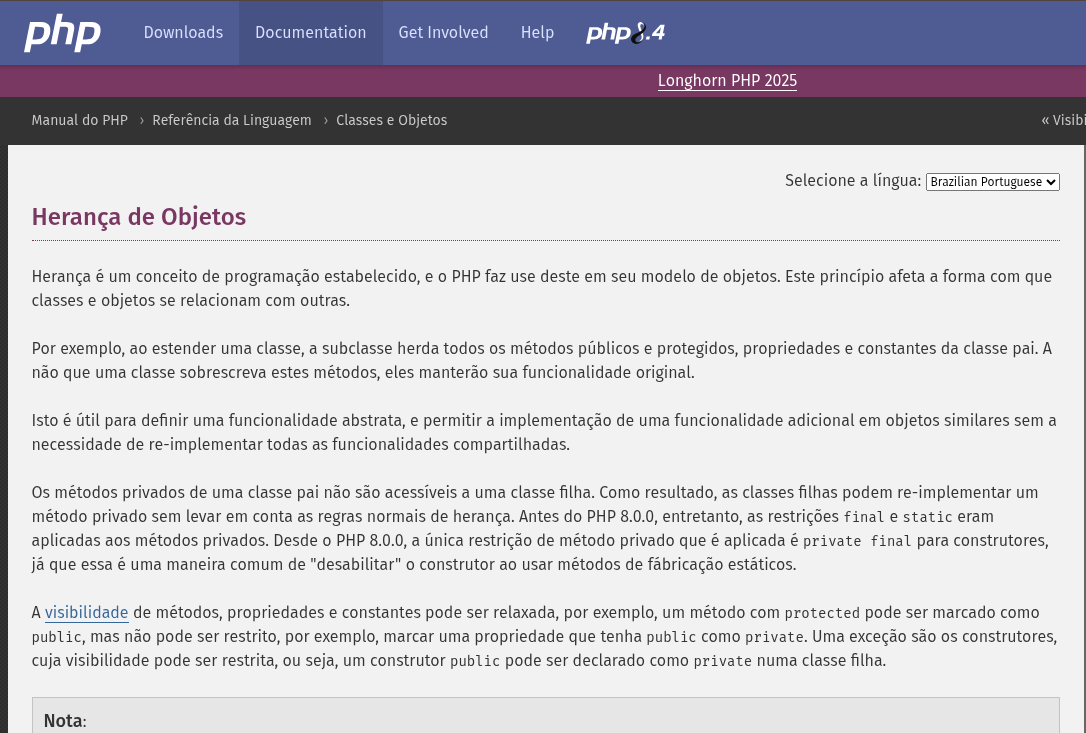The image size is (1086, 733).
Task: Open the previous page « Visibi link
Action: 1063,120
